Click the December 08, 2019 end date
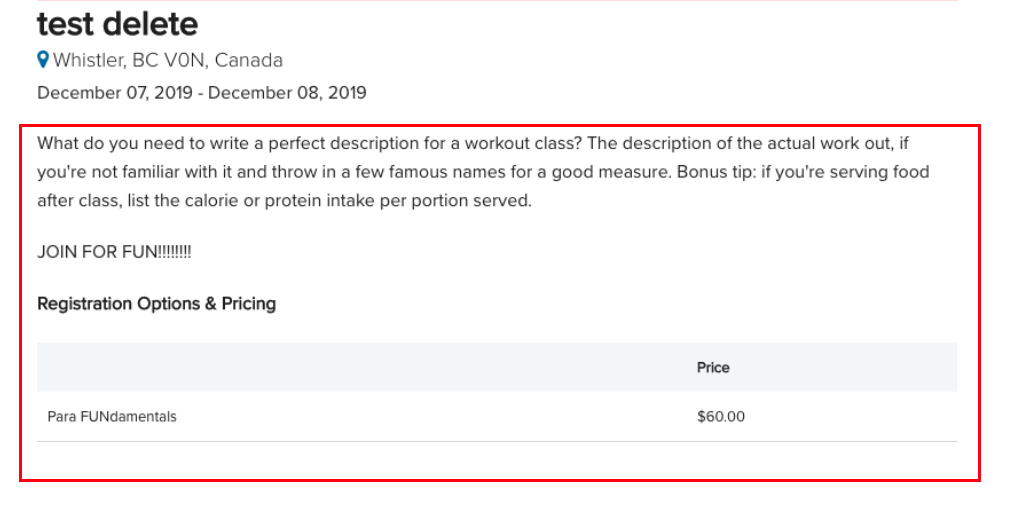1017x515 pixels. (287, 93)
